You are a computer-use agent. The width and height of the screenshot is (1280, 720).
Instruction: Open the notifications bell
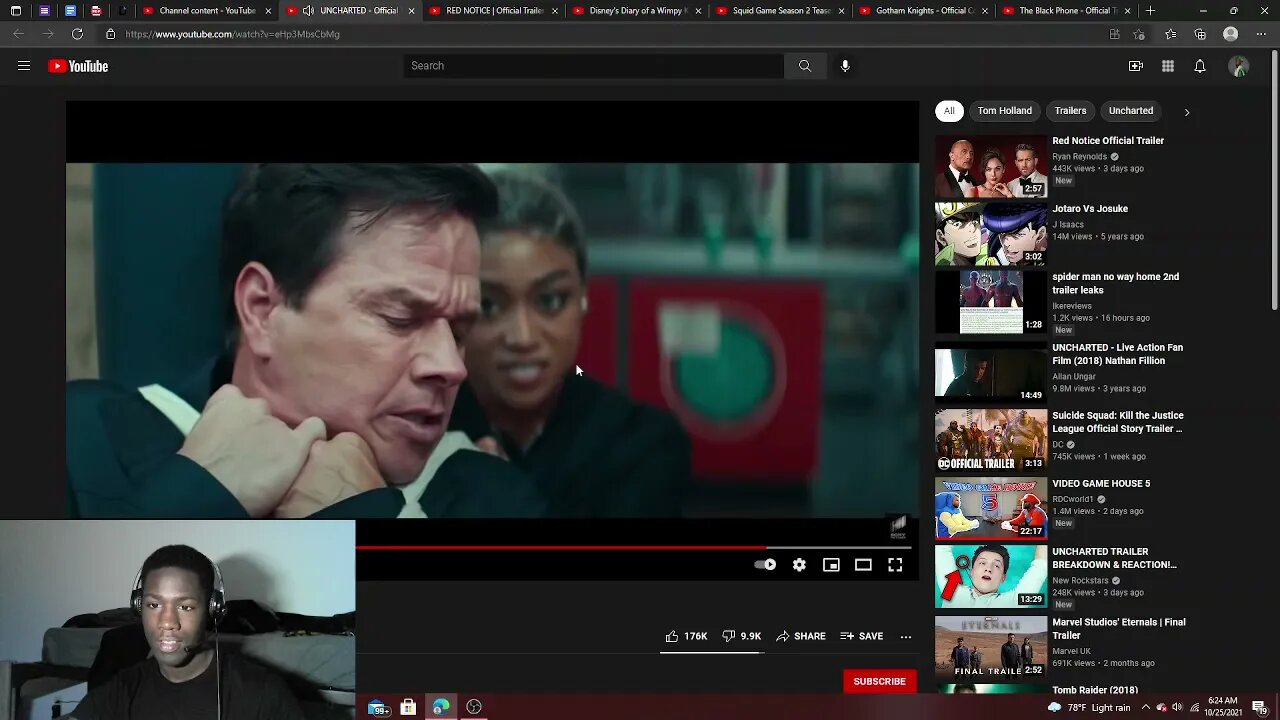click(1200, 66)
